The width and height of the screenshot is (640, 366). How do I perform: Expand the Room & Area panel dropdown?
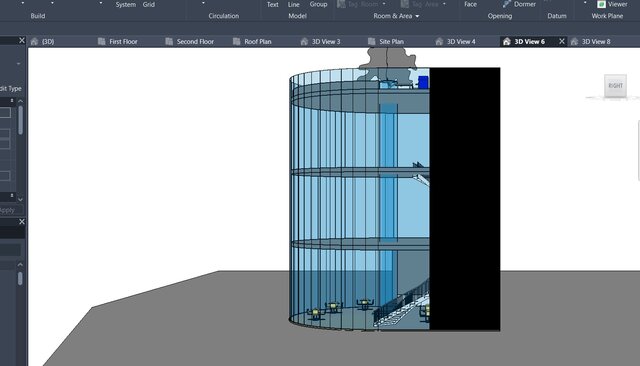(417, 16)
